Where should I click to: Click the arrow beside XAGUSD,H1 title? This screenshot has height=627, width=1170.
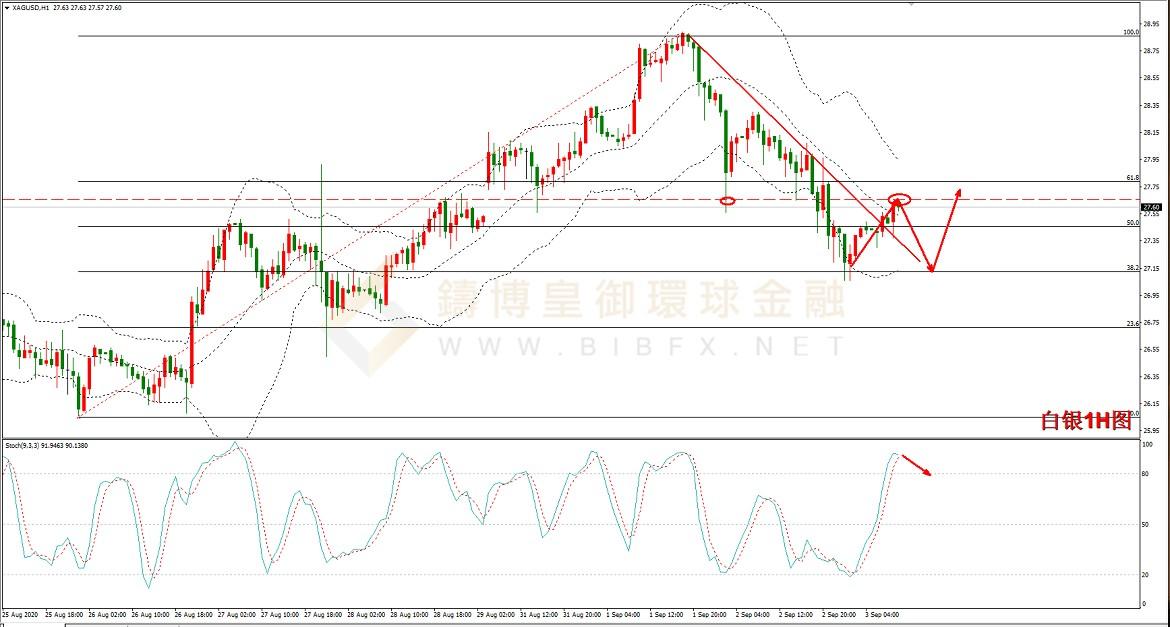5,8
